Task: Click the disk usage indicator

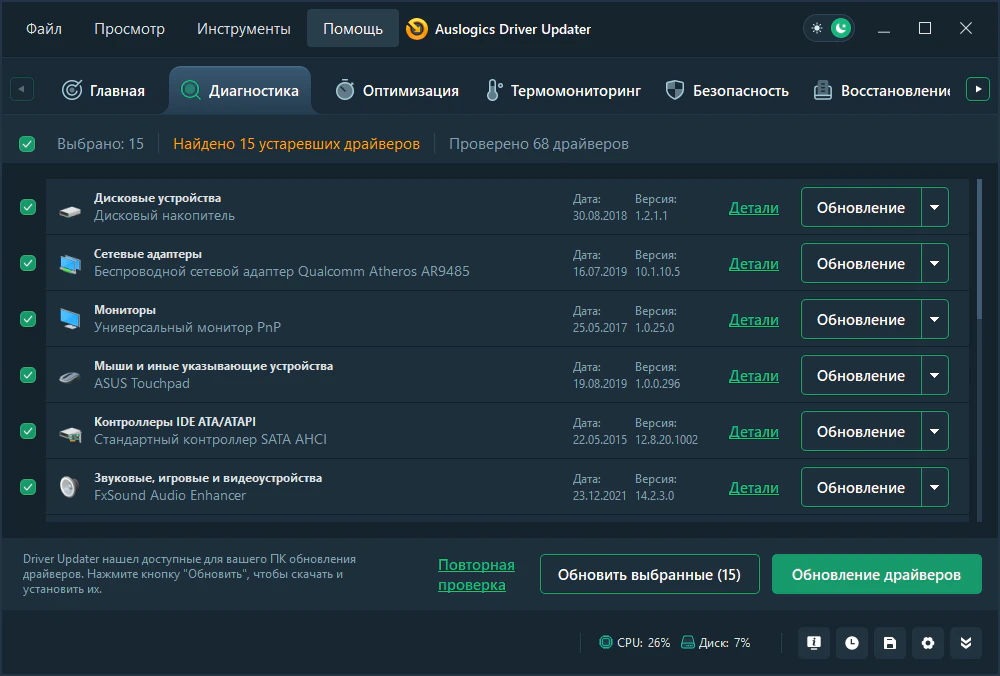Action: [716, 643]
